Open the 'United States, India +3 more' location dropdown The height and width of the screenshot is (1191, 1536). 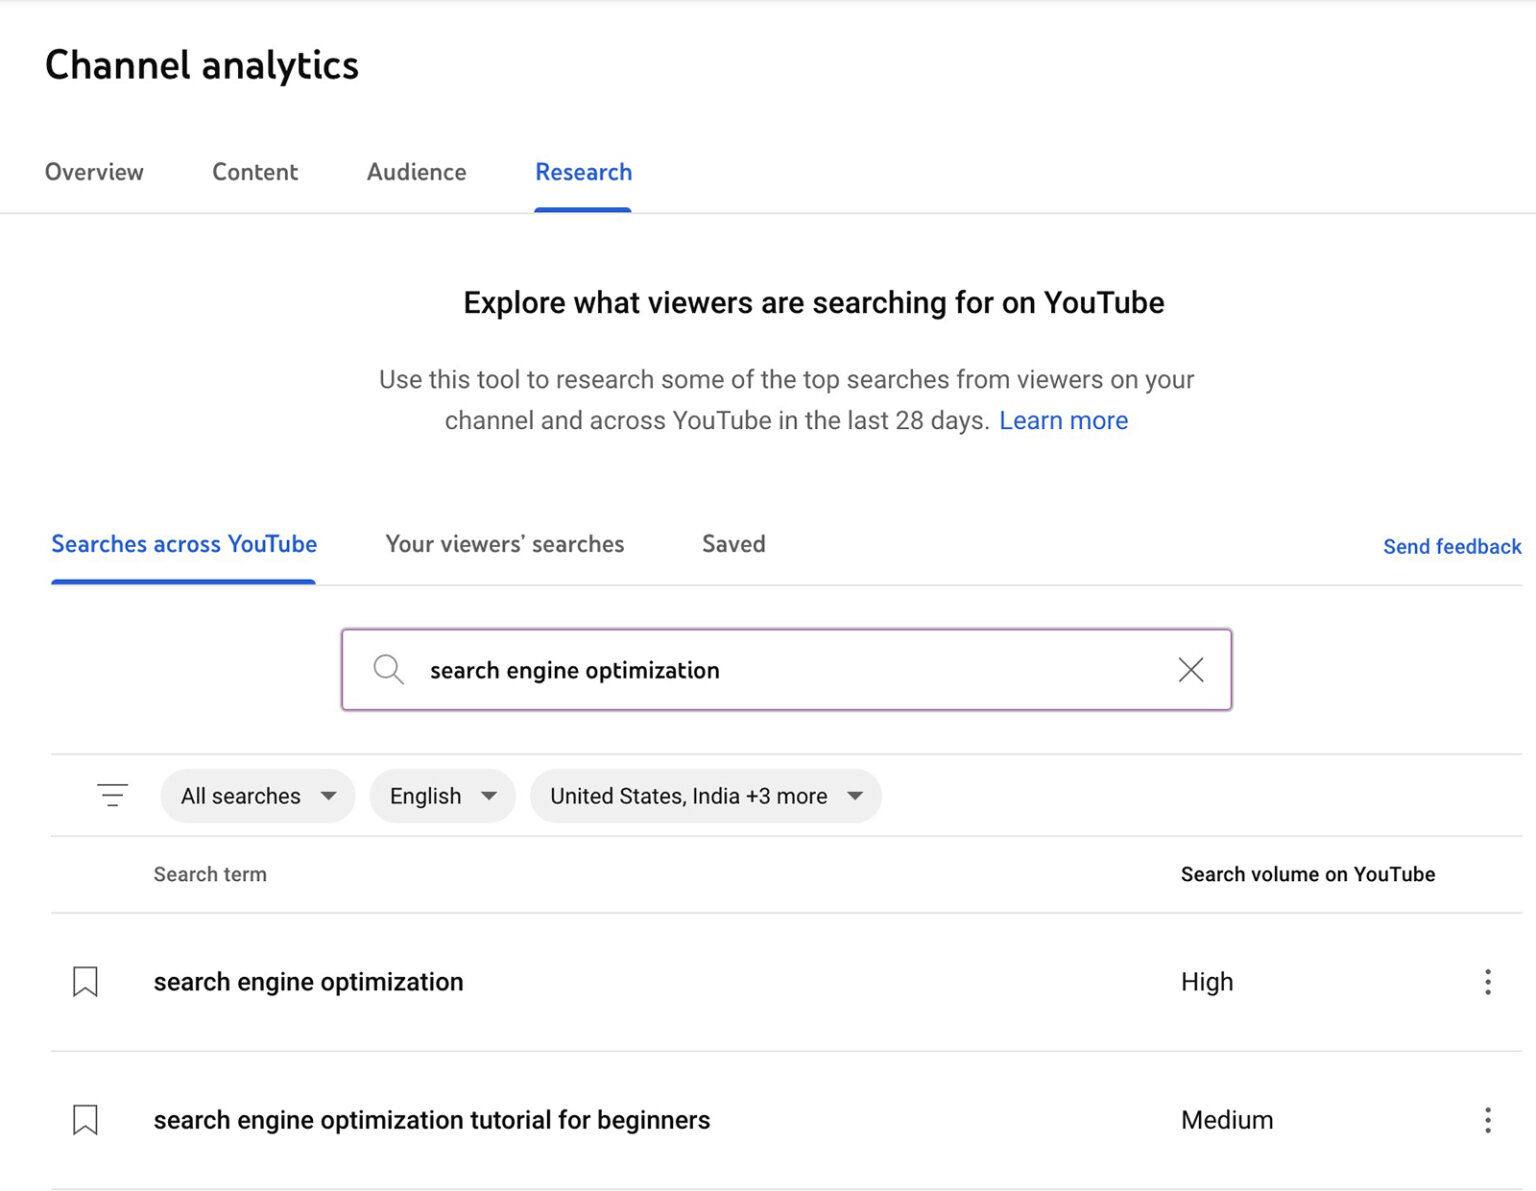[705, 796]
